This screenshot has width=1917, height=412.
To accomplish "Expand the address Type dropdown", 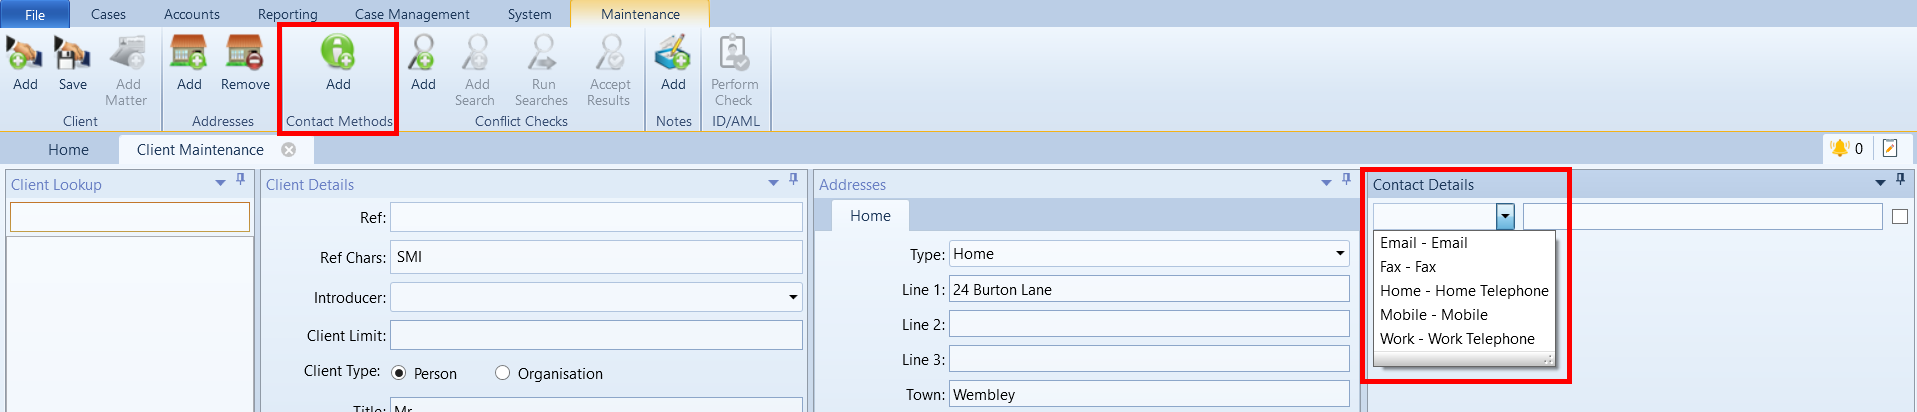I will (1340, 253).
